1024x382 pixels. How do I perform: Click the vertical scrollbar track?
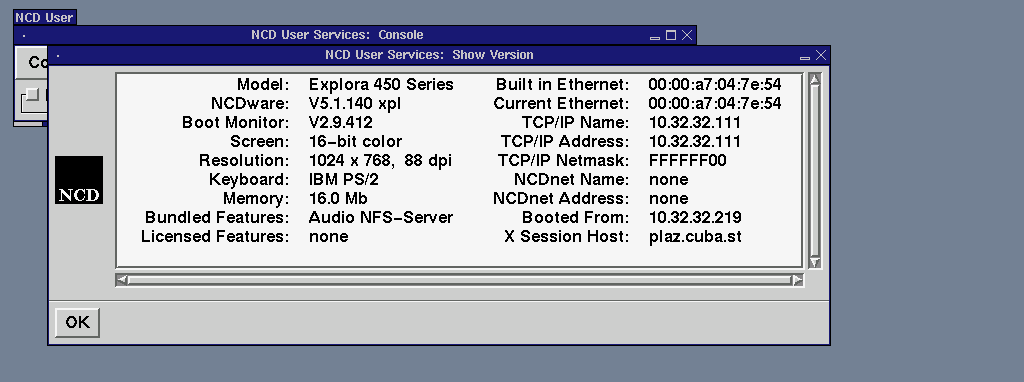[814, 171]
